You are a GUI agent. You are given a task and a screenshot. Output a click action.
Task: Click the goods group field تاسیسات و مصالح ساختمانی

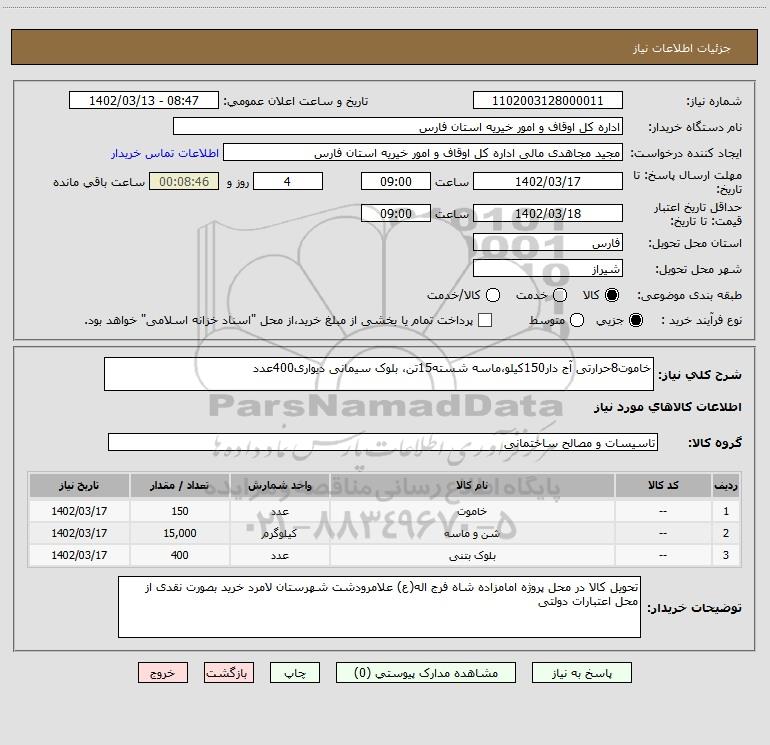tap(383, 442)
